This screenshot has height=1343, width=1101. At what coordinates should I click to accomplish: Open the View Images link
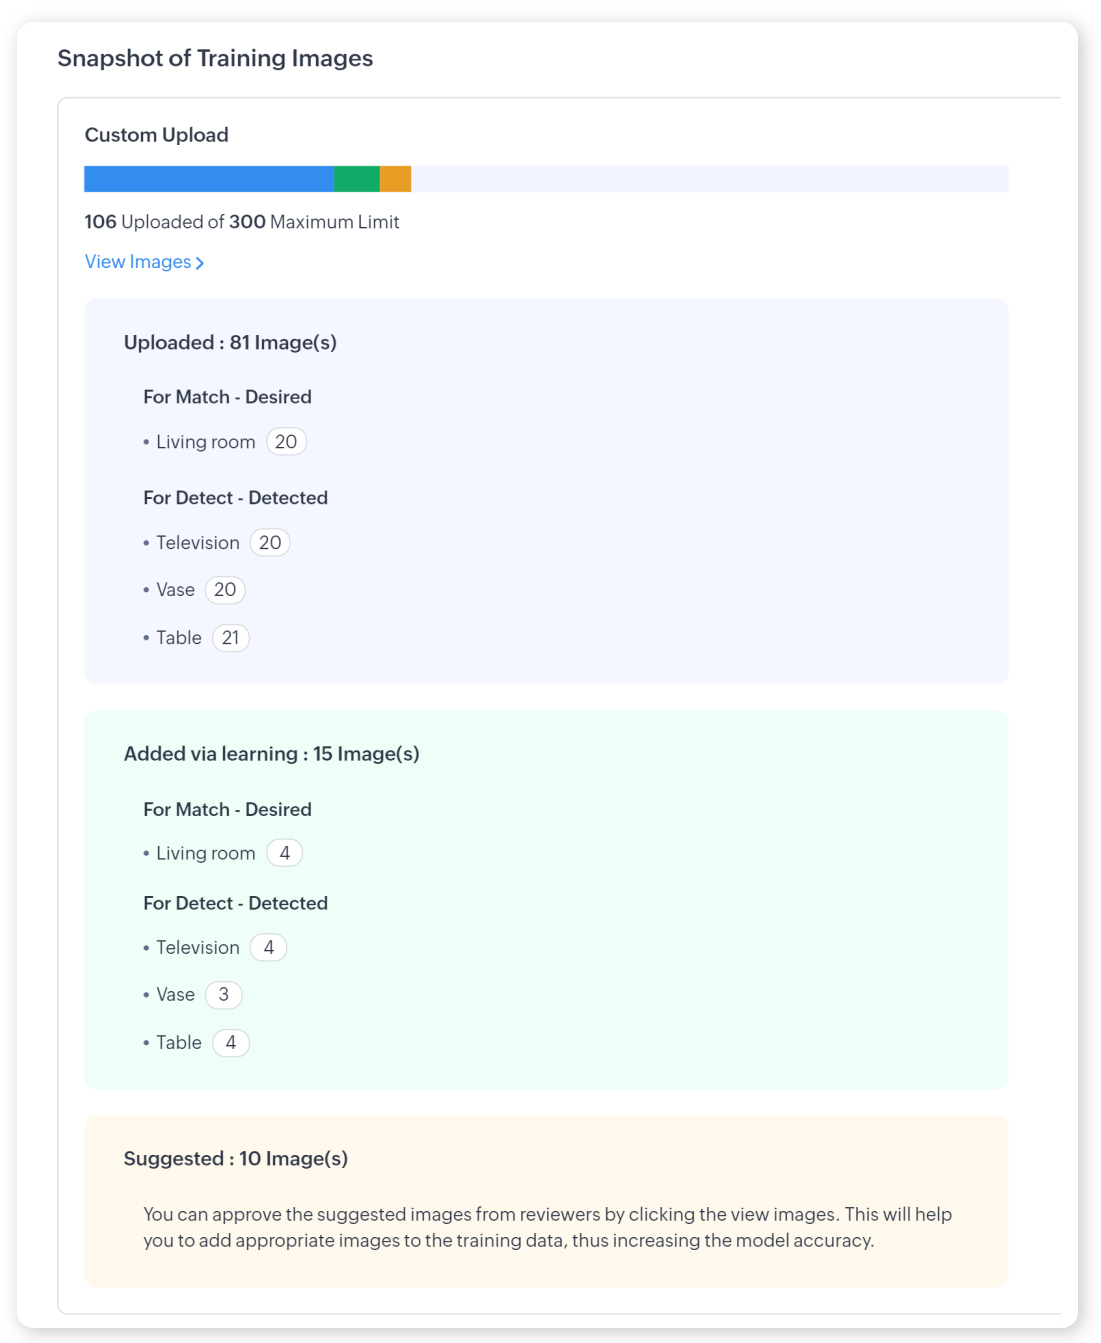(x=138, y=262)
